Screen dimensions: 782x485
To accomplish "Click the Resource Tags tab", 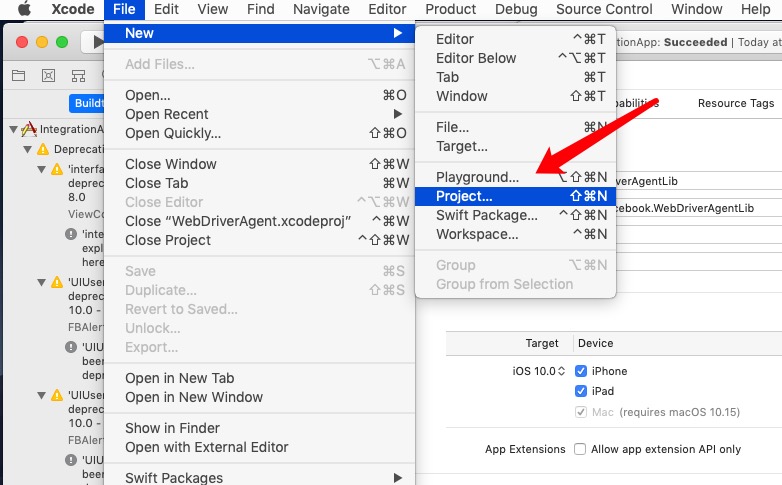I will (735, 103).
